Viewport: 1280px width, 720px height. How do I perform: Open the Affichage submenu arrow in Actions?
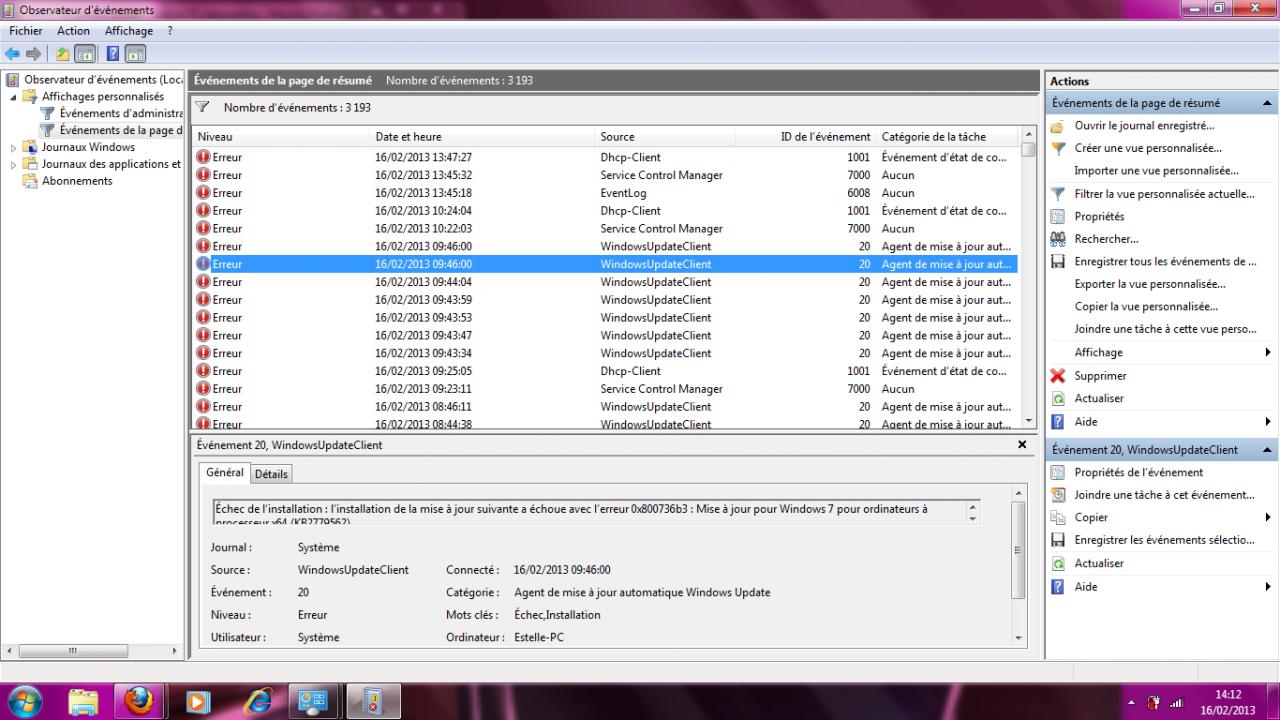pos(1268,353)
